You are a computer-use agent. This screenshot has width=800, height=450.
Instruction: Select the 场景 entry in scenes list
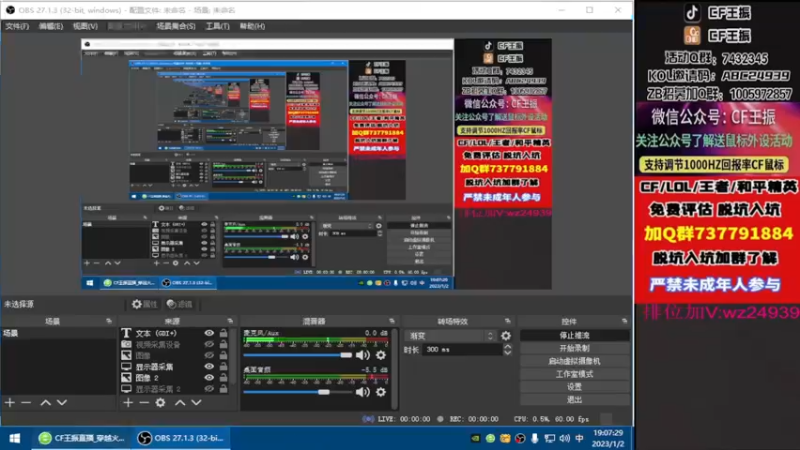pyautogui.click(x=58, y=333)
